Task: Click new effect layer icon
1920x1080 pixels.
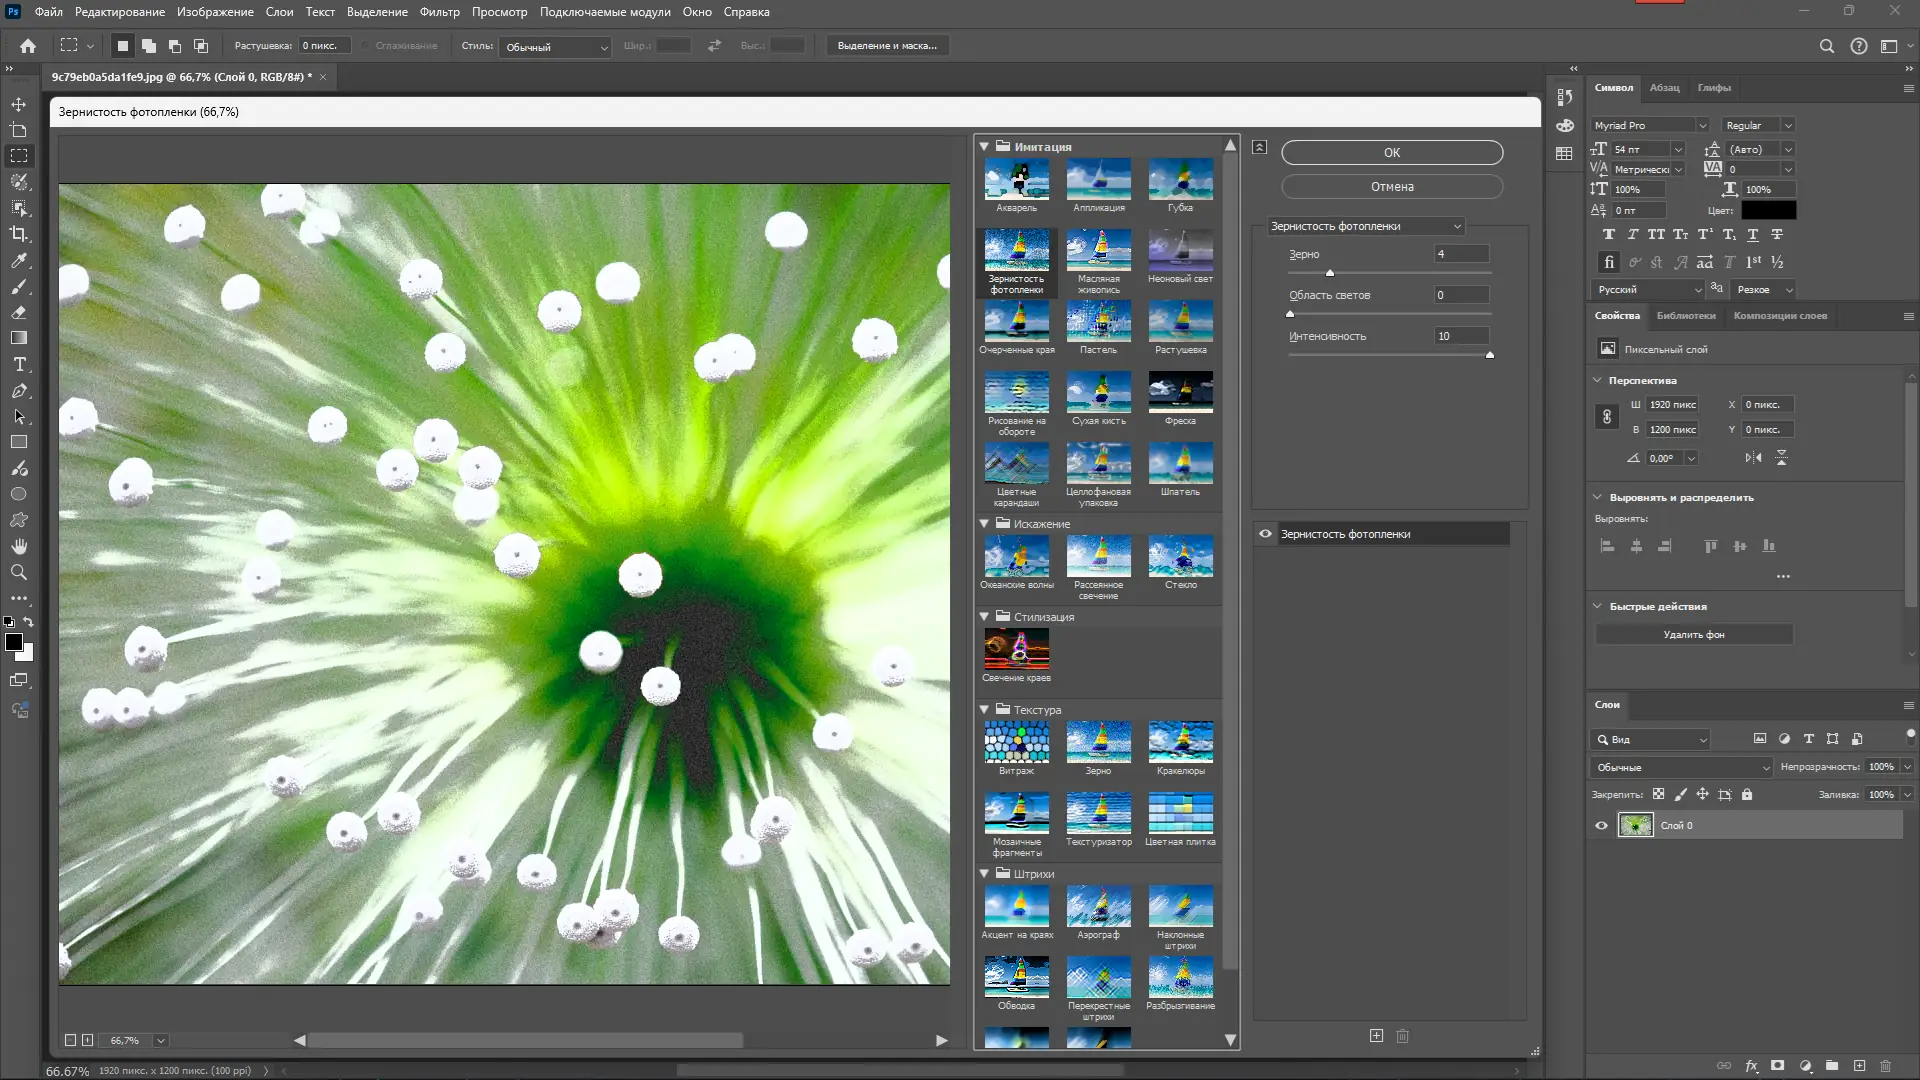Action: pos(1376,1036)
